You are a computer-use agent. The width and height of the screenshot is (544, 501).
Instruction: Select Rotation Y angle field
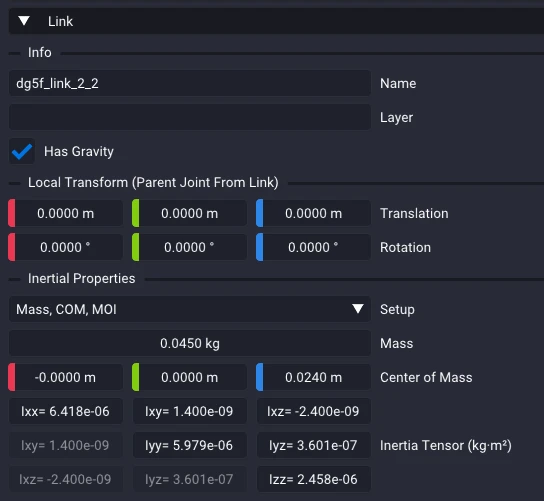[189, 247]
